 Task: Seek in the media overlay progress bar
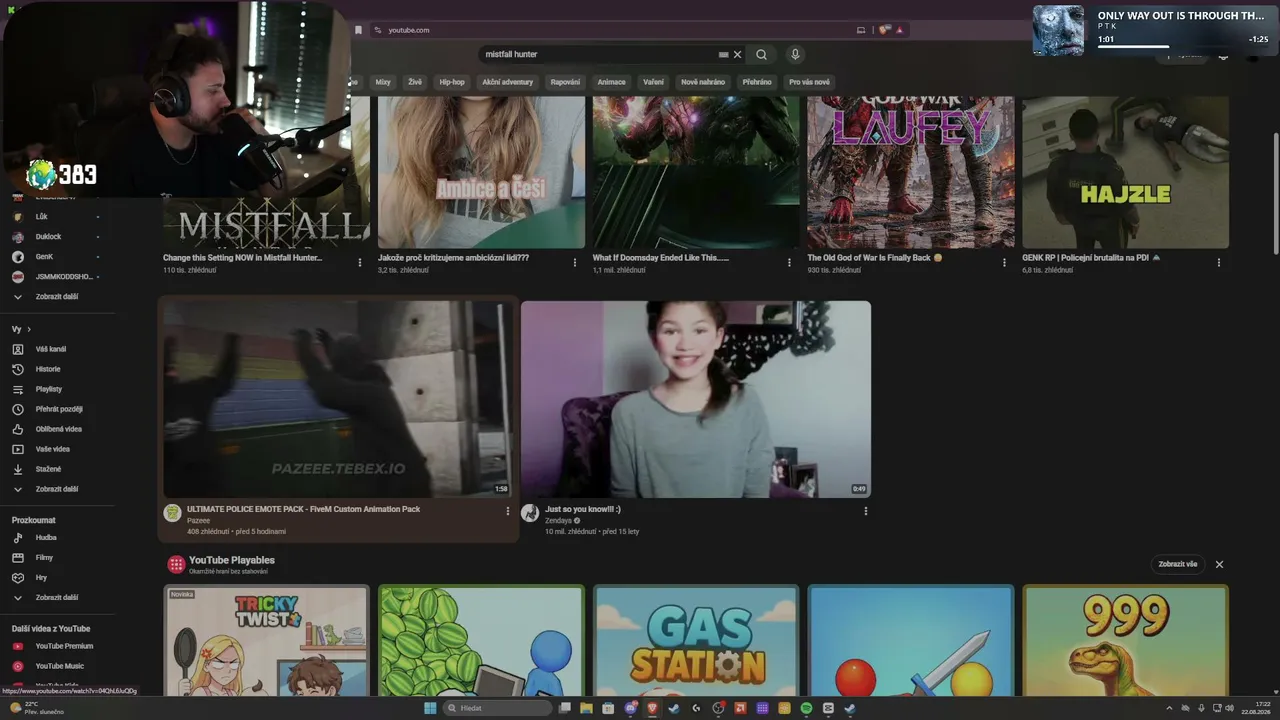[x=1183, y=46]
